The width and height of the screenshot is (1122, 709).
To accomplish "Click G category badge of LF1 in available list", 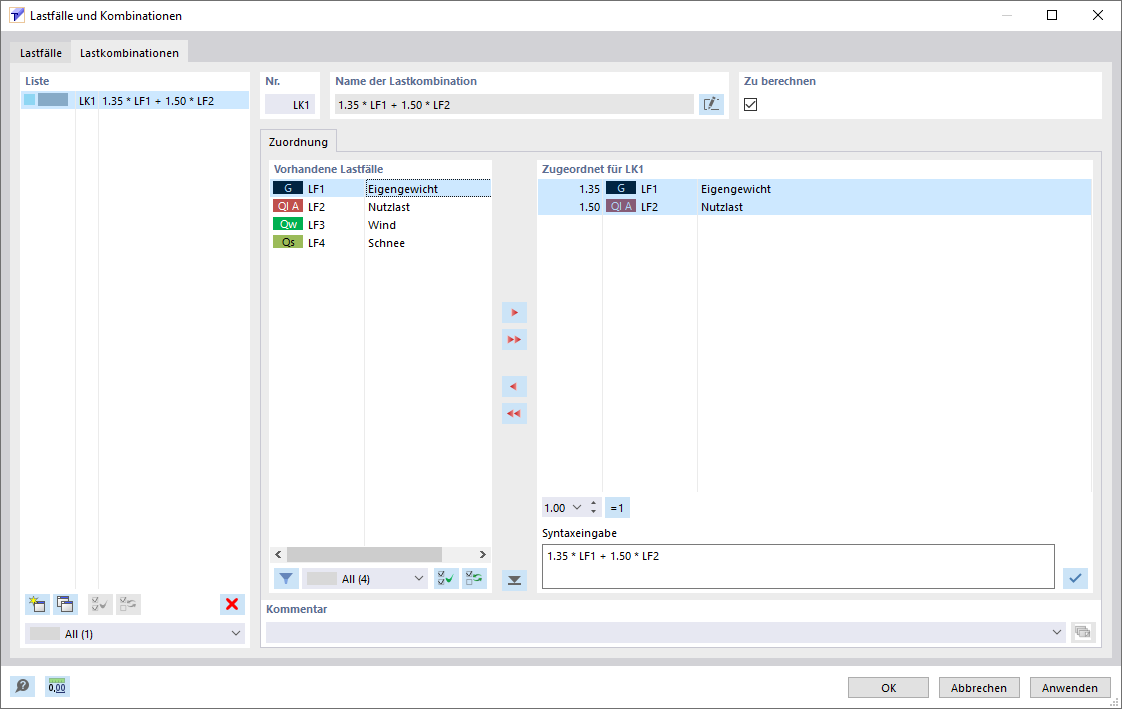I will [288, 188].
